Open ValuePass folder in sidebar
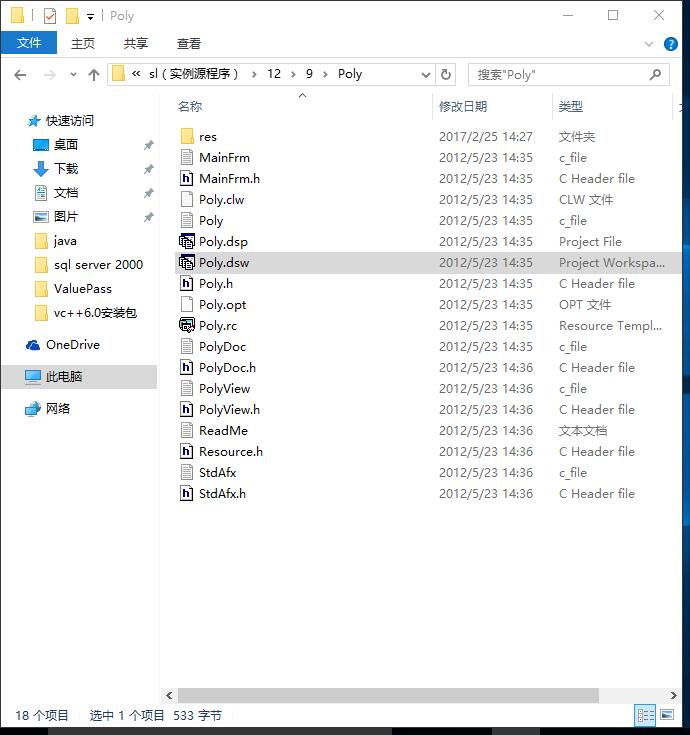Viewport: 690px width, 735px height. (x=73, y=289)
